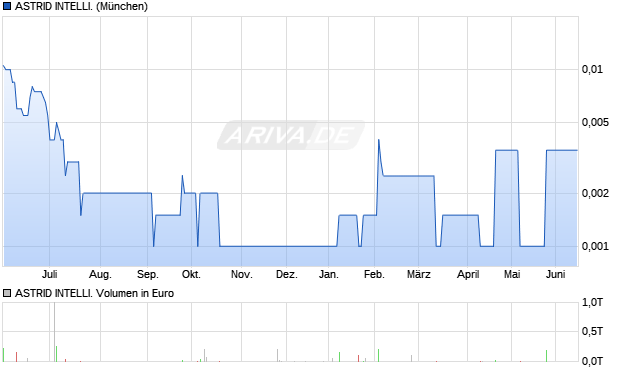
Task: Click the 'Mai' month label
Action: coord(512,274)
